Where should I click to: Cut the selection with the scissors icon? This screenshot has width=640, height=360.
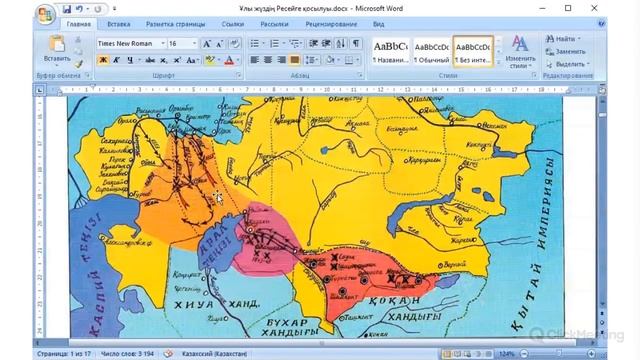pyautogui.click(x=78, y=40)
